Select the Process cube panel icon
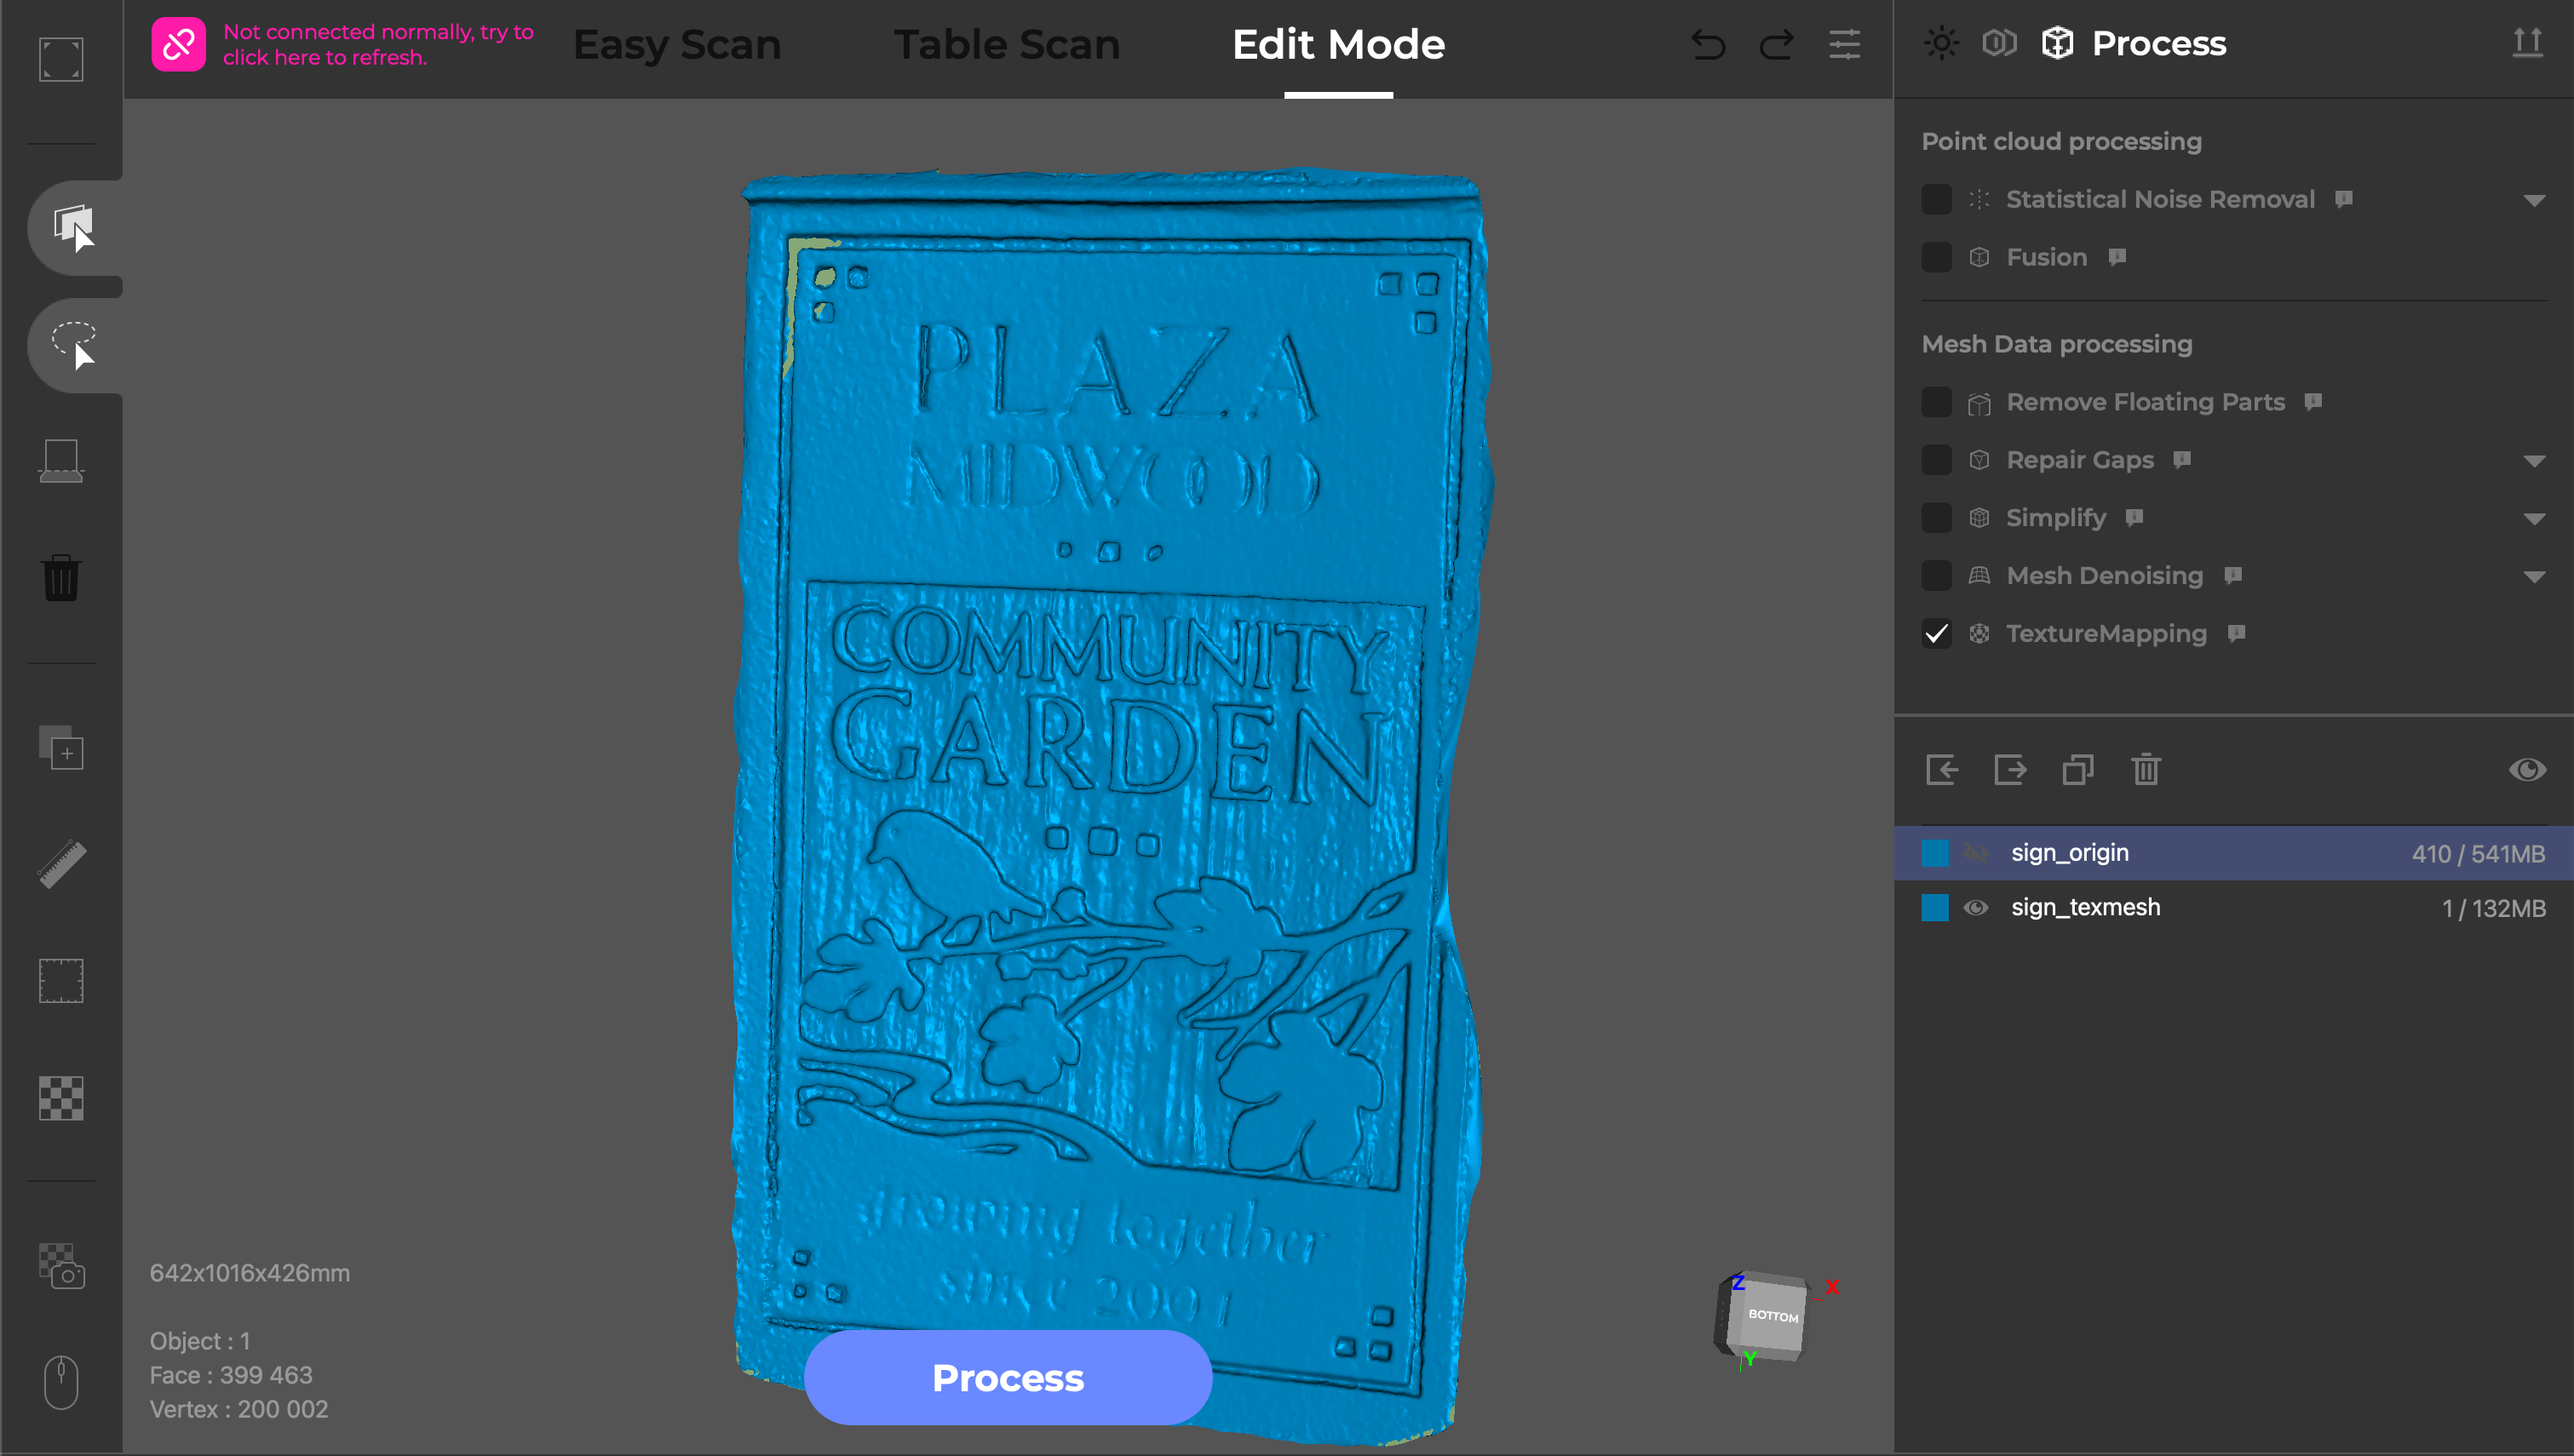 2057,43
